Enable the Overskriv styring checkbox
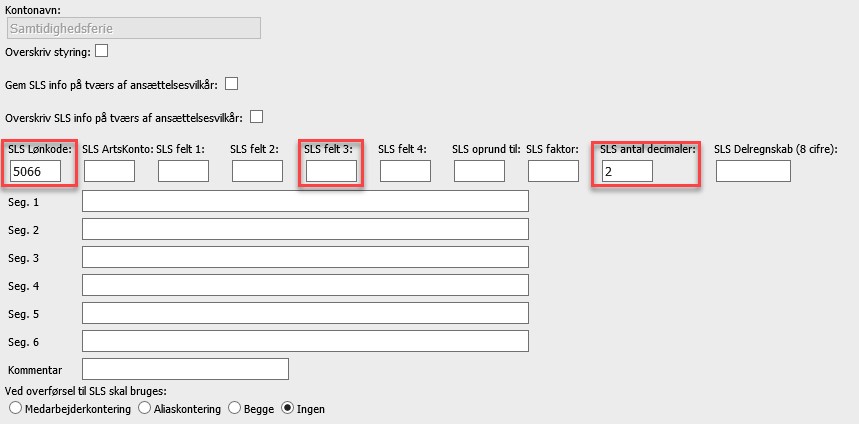The image size is (859, 424). 101,51
